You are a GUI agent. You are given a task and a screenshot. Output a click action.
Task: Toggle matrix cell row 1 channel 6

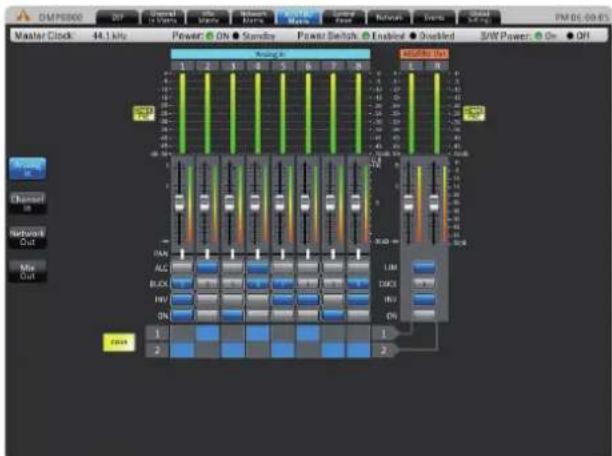pyautogui.click(x=308, y=334)
